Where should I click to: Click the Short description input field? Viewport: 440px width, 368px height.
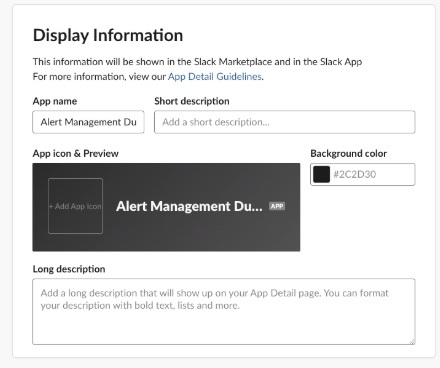click(285, 122)
